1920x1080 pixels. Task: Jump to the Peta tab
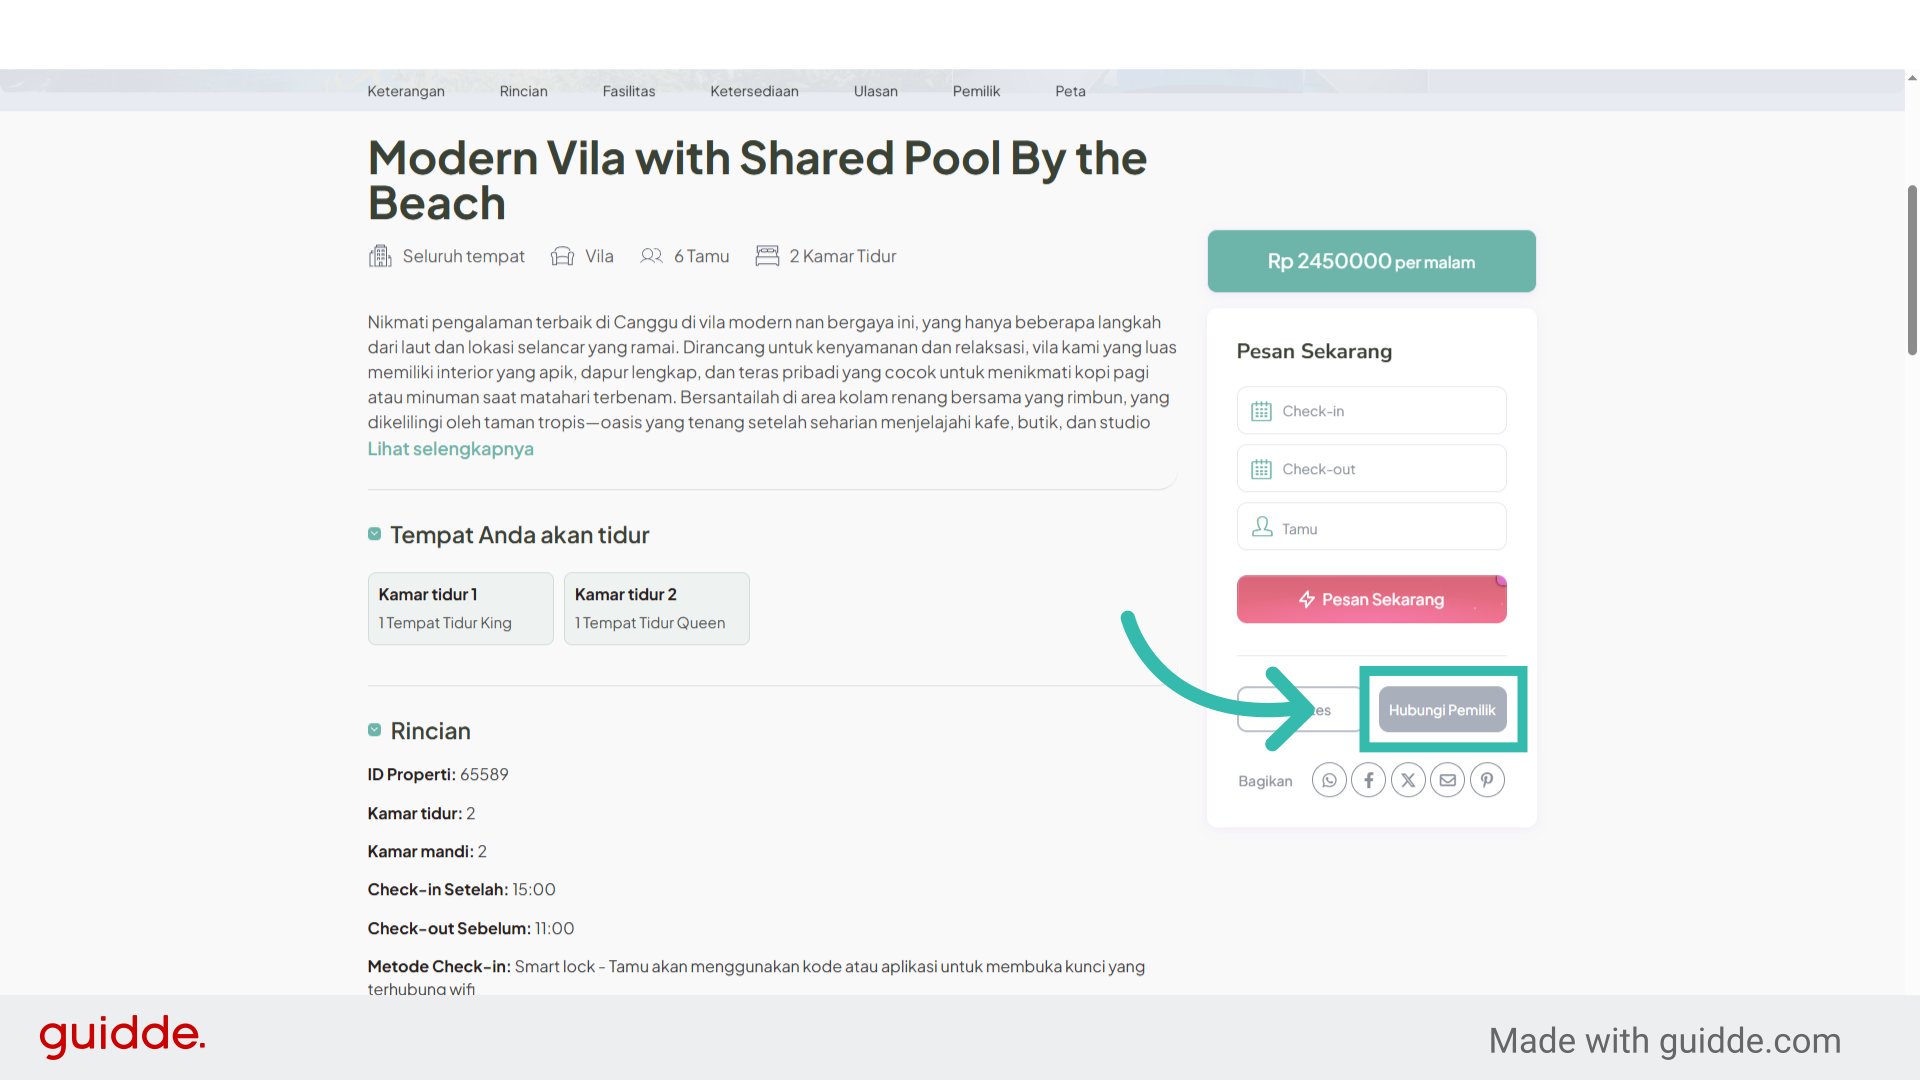(1070, 91)
